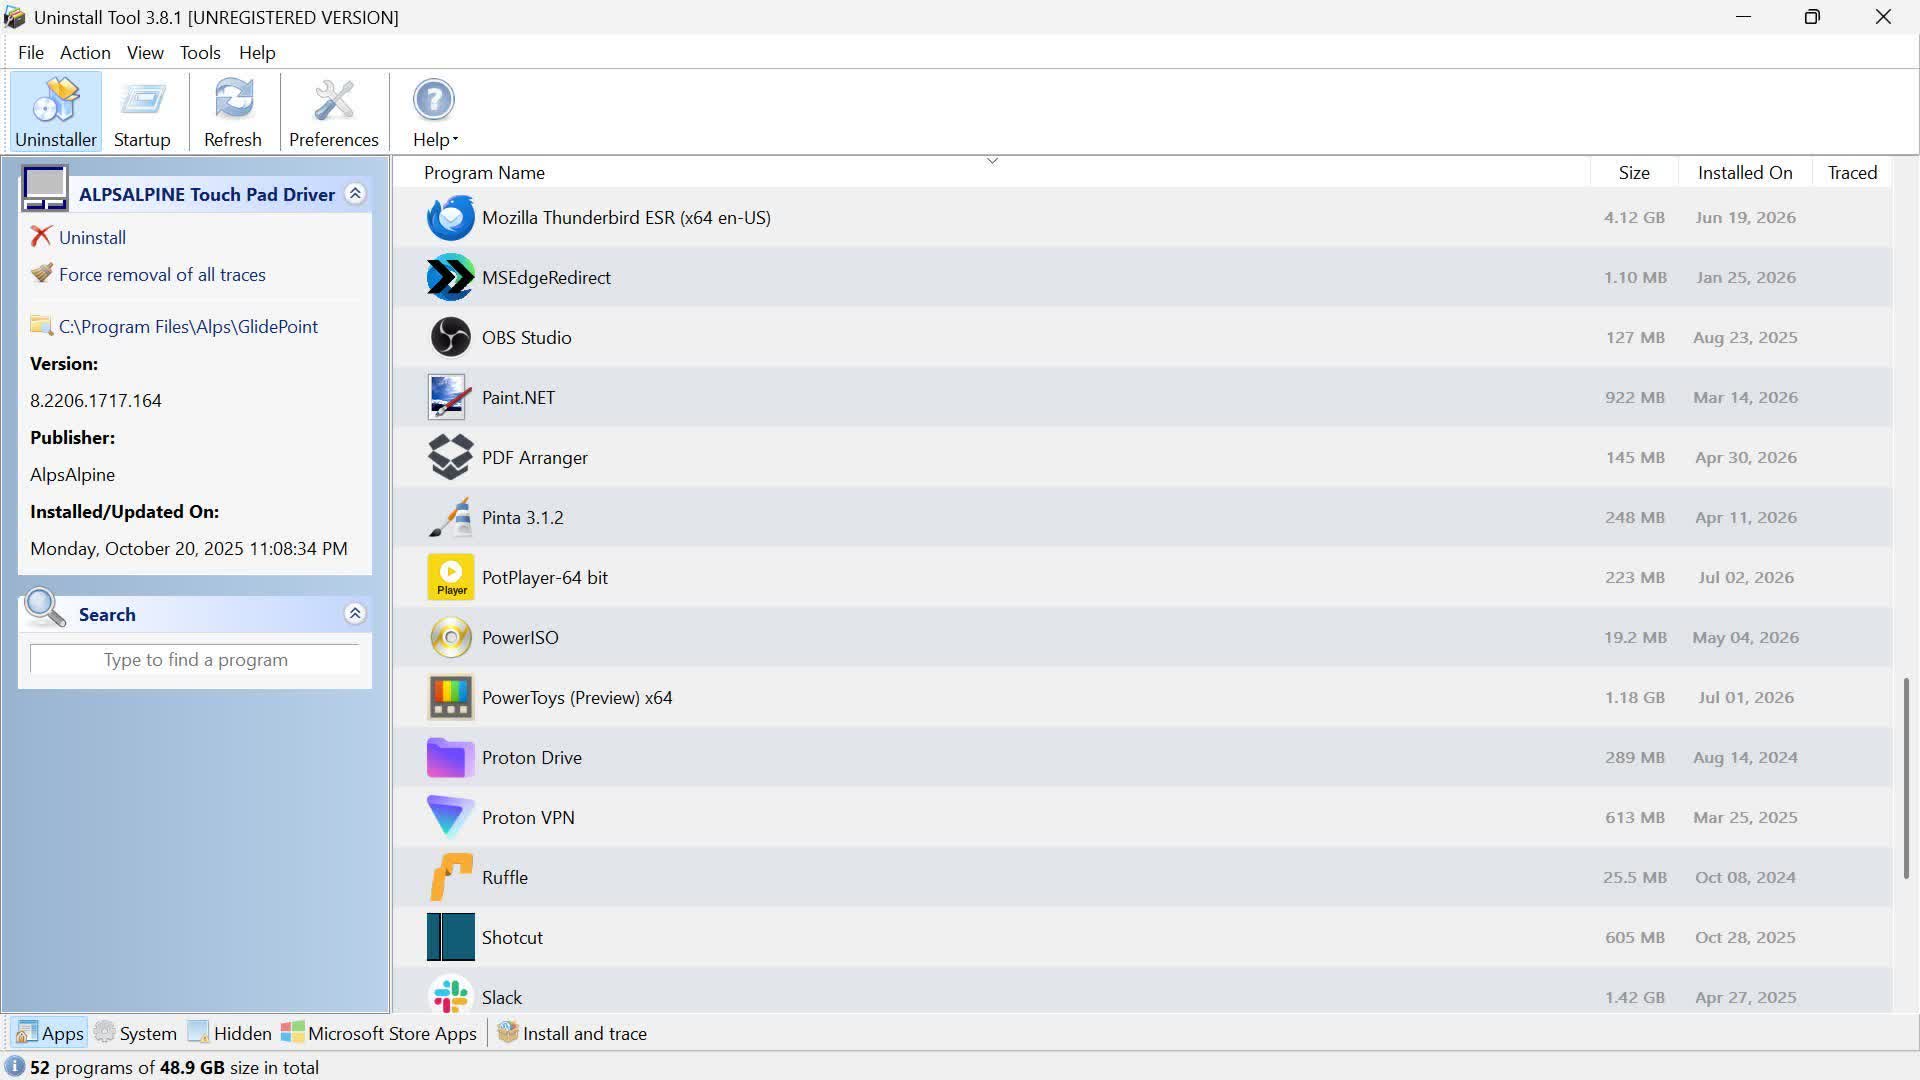The height and width of the screenshot is (1080, 1920).
Task: Select the 'Shotcut' program name
Action: (512, 937)
